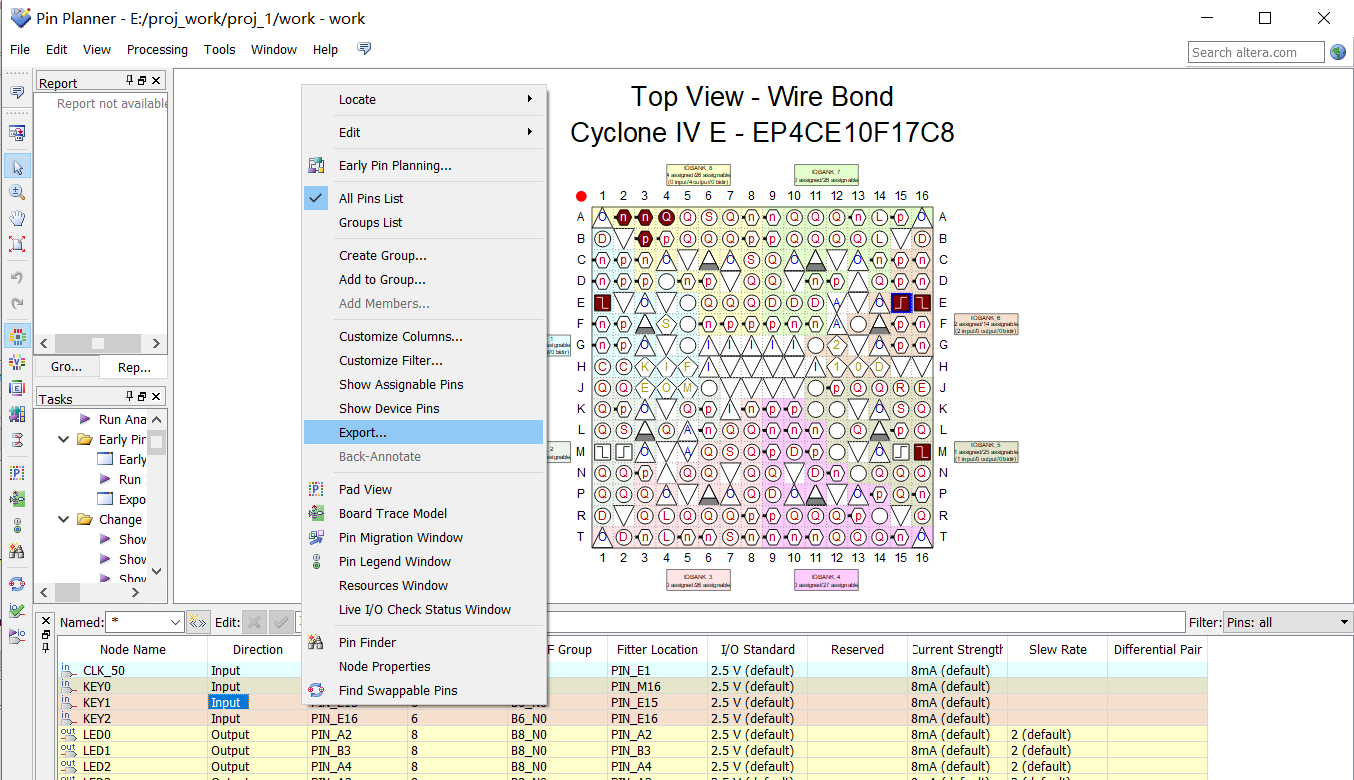The image size is (1354, 780).
Task: Click the LED0 node name cell
Action: coord(133,734)
